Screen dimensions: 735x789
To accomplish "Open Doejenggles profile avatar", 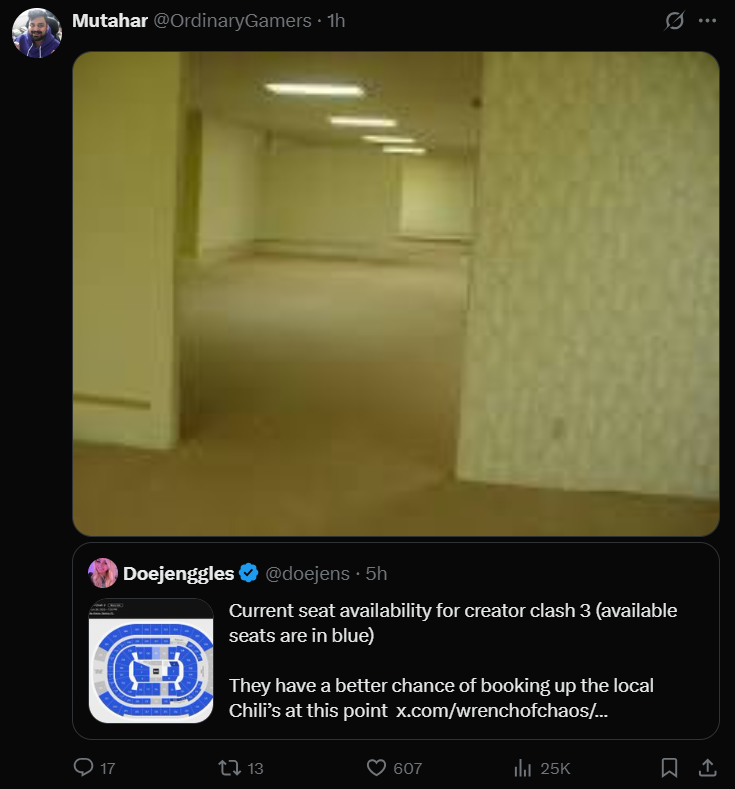I will pos(103,573).
